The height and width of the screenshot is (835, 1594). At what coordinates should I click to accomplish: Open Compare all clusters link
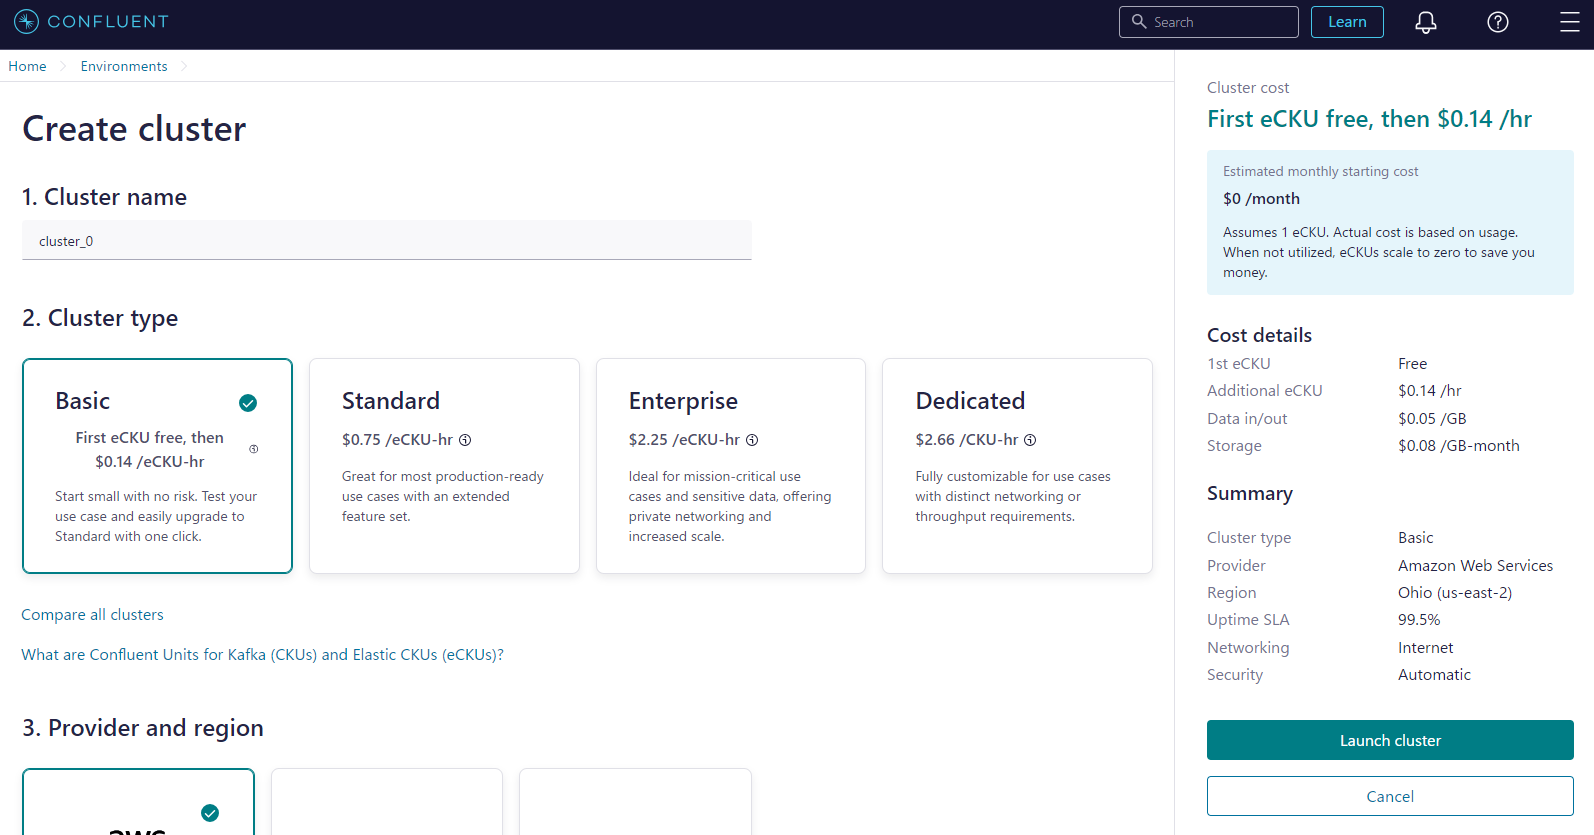point(92,615)
